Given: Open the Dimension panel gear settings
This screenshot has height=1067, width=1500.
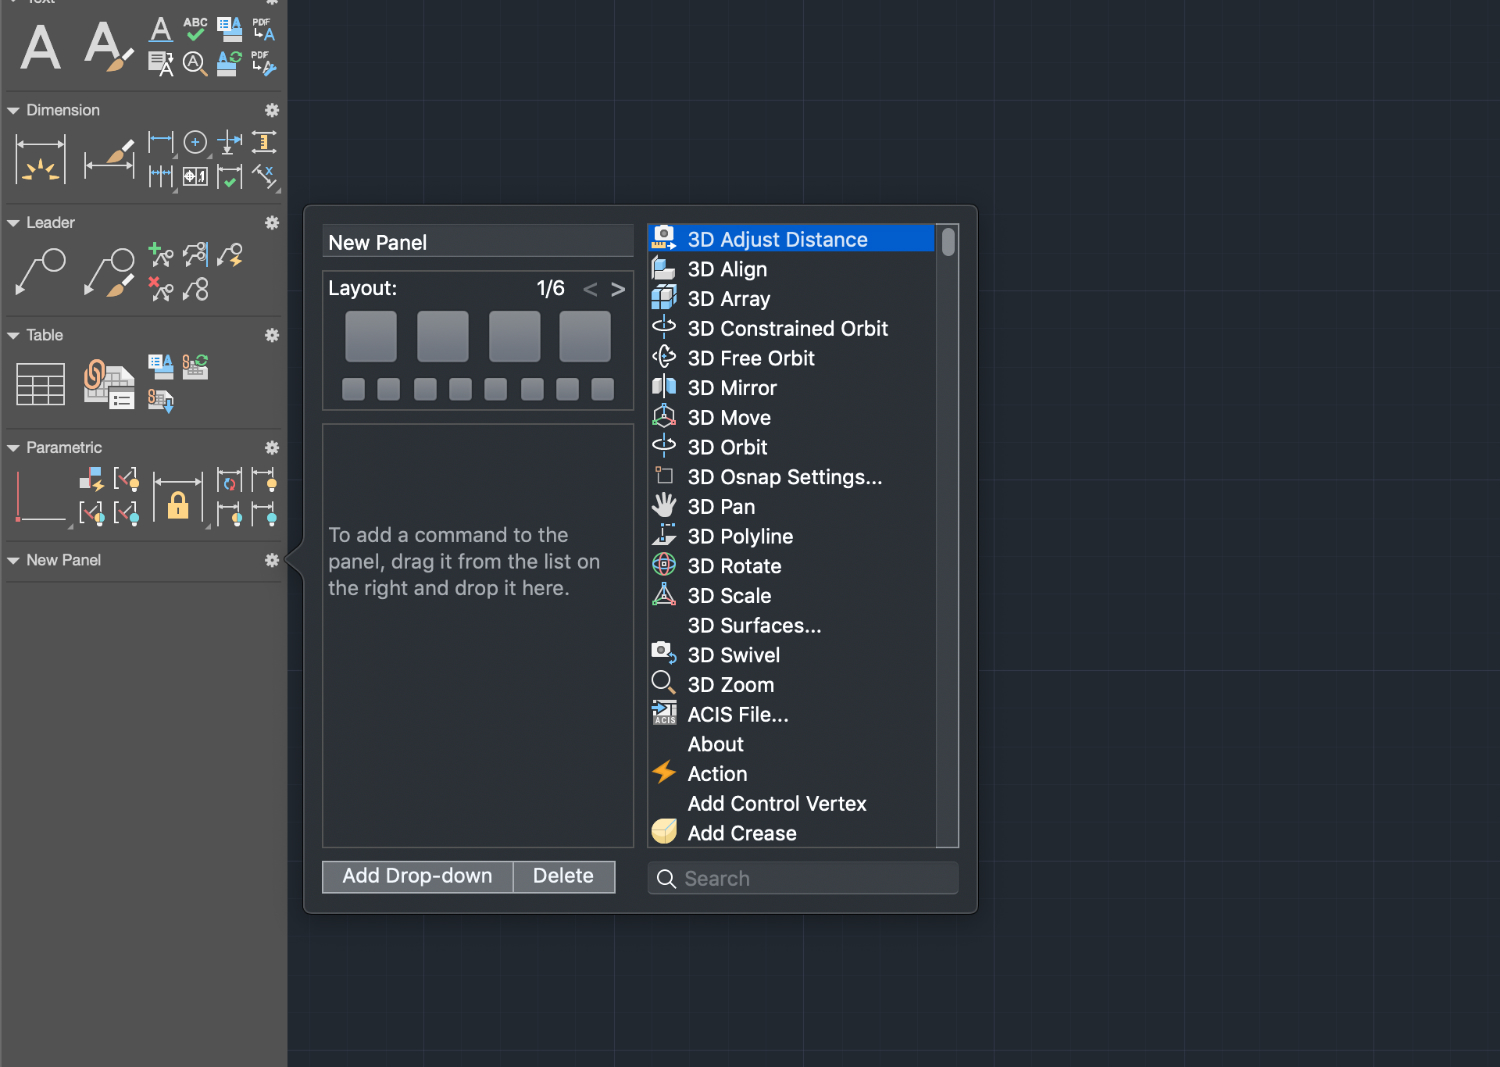Looking at the screenshot, I should tap(271, 110).
